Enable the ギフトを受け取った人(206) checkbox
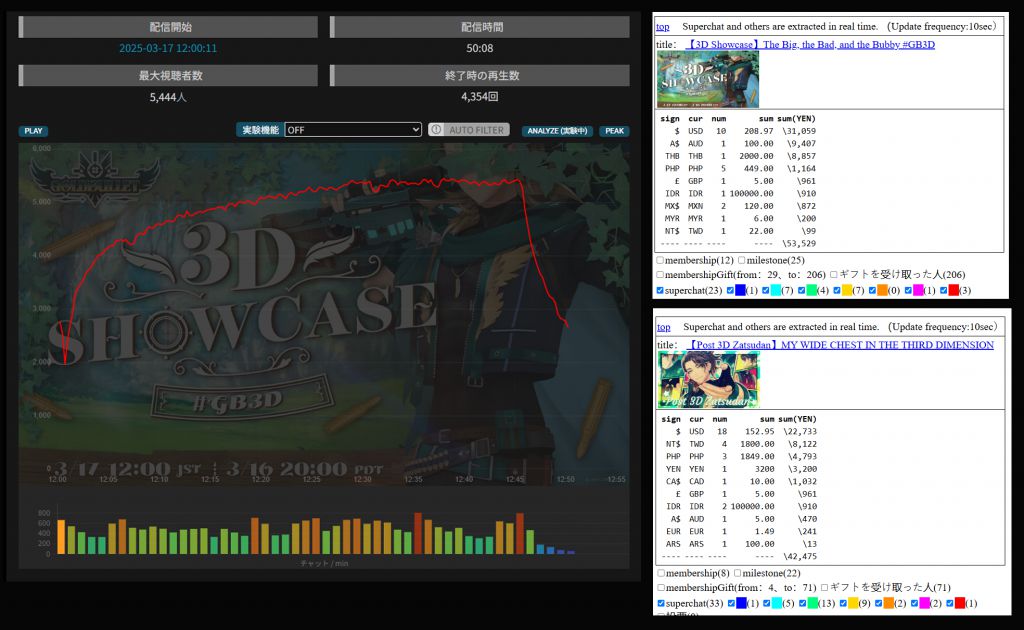The height and width of the screenshot is (630, 1024). pyautogui.click(x=834, y=275)
